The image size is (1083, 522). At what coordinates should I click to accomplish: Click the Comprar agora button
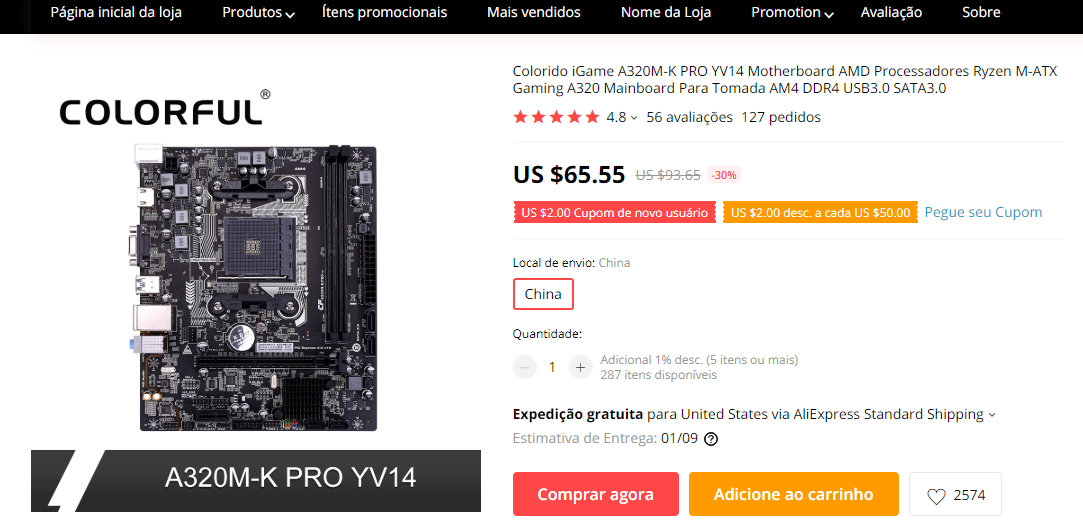pos(595,494)
